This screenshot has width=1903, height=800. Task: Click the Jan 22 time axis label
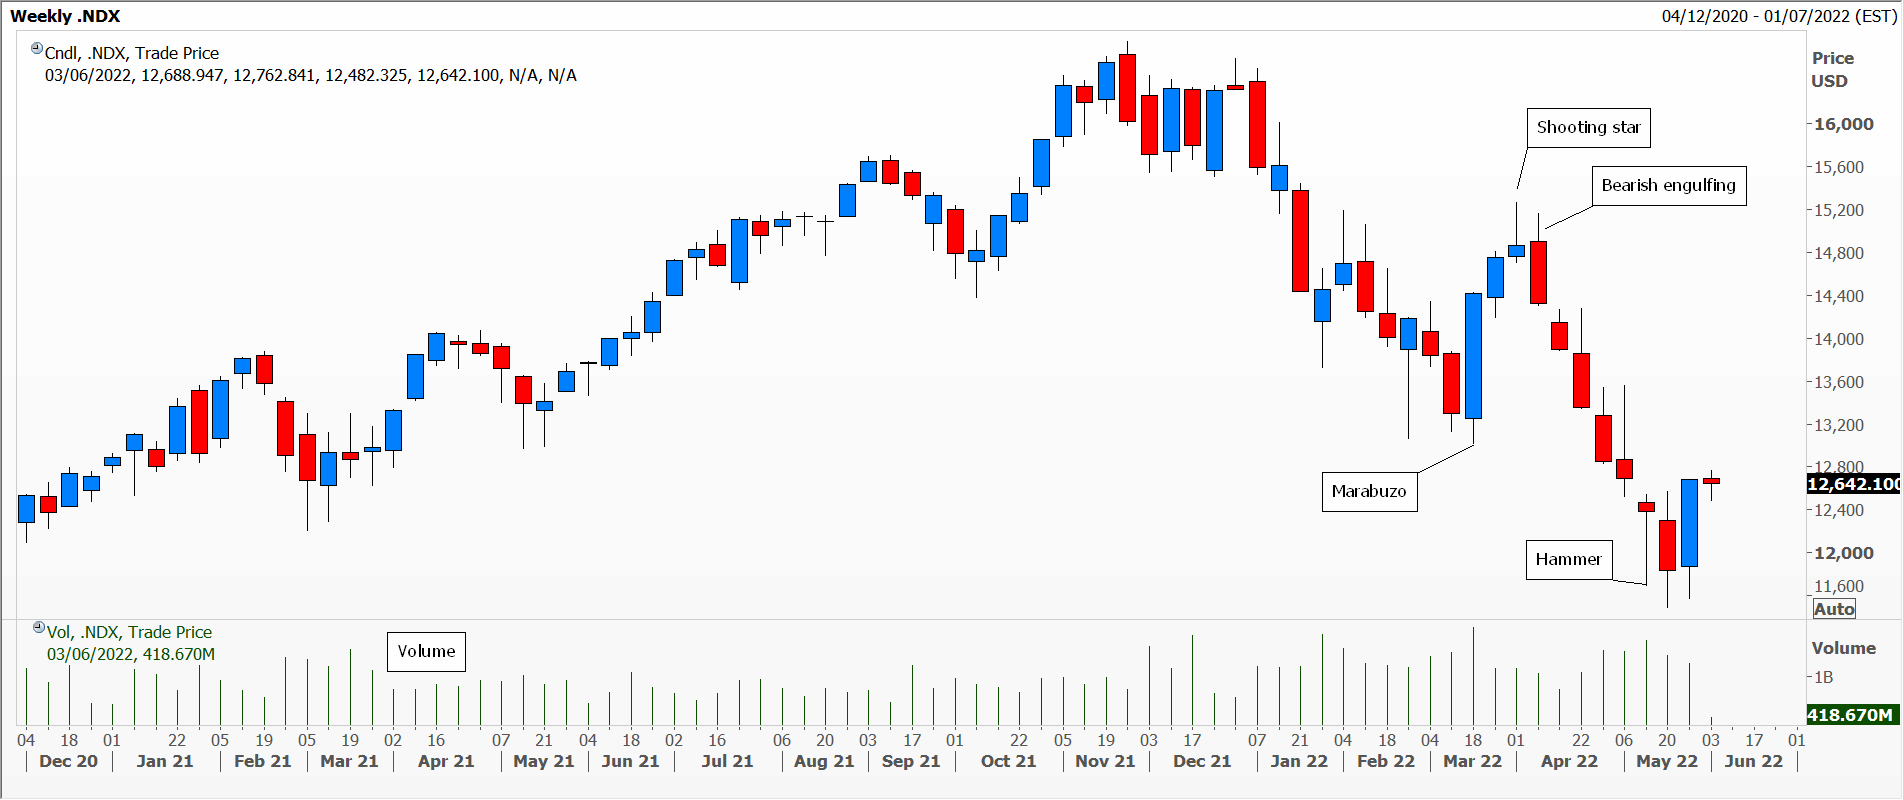pyautogui.click(x=1299, y=761)
